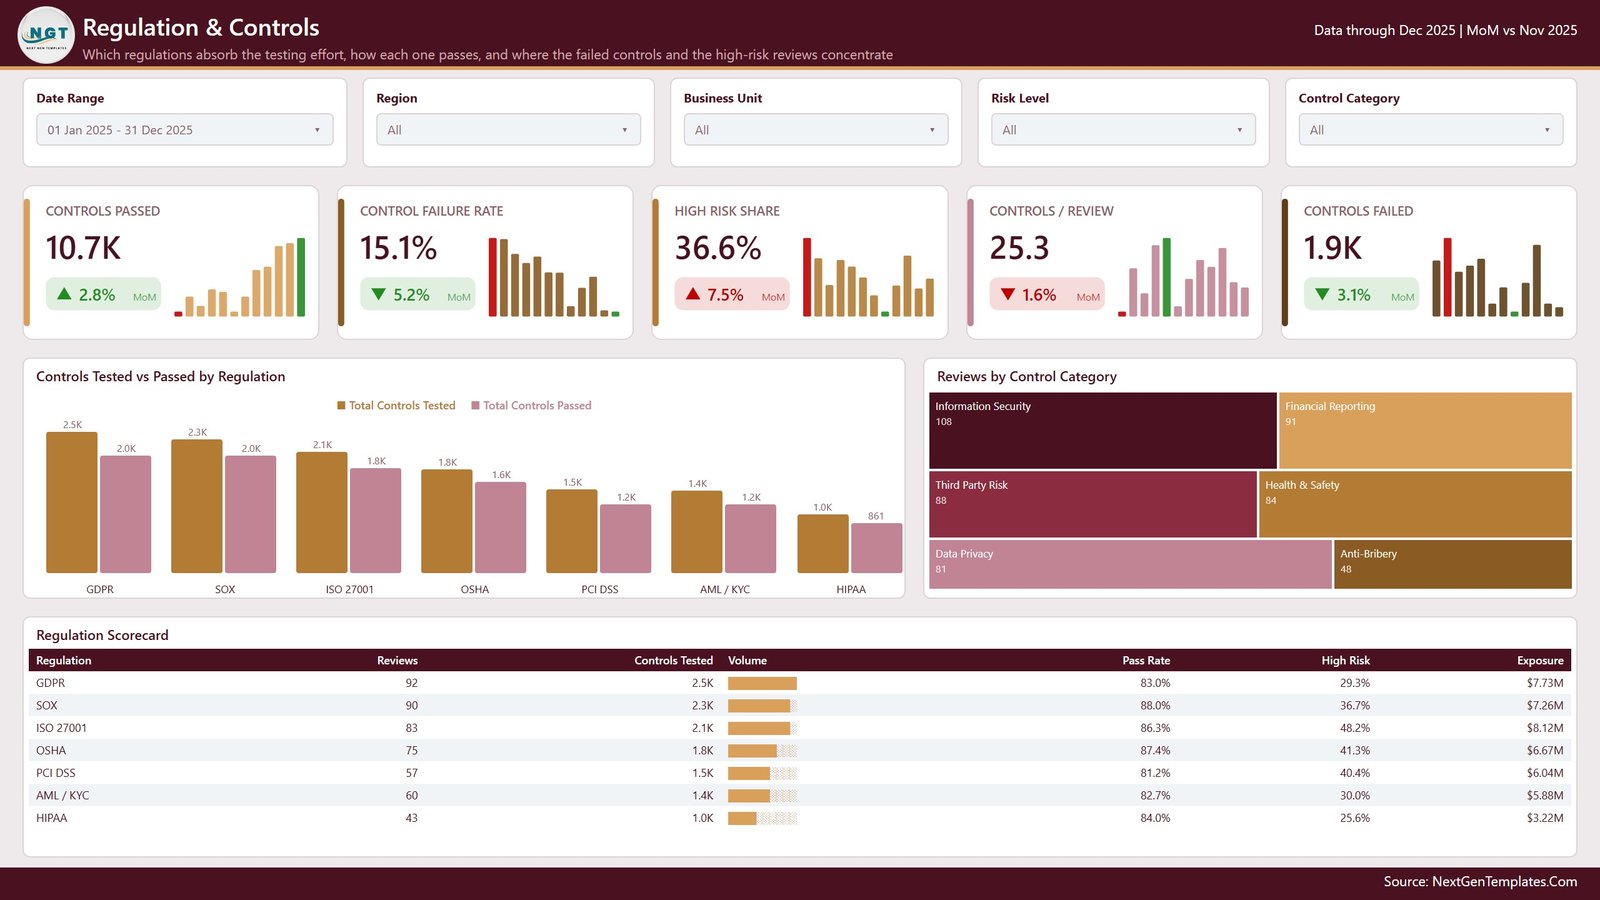The height and width of the screenshot is (900, 1600).
Task: Select the Information Security treemap tile
Action: tap(1102, 430)
